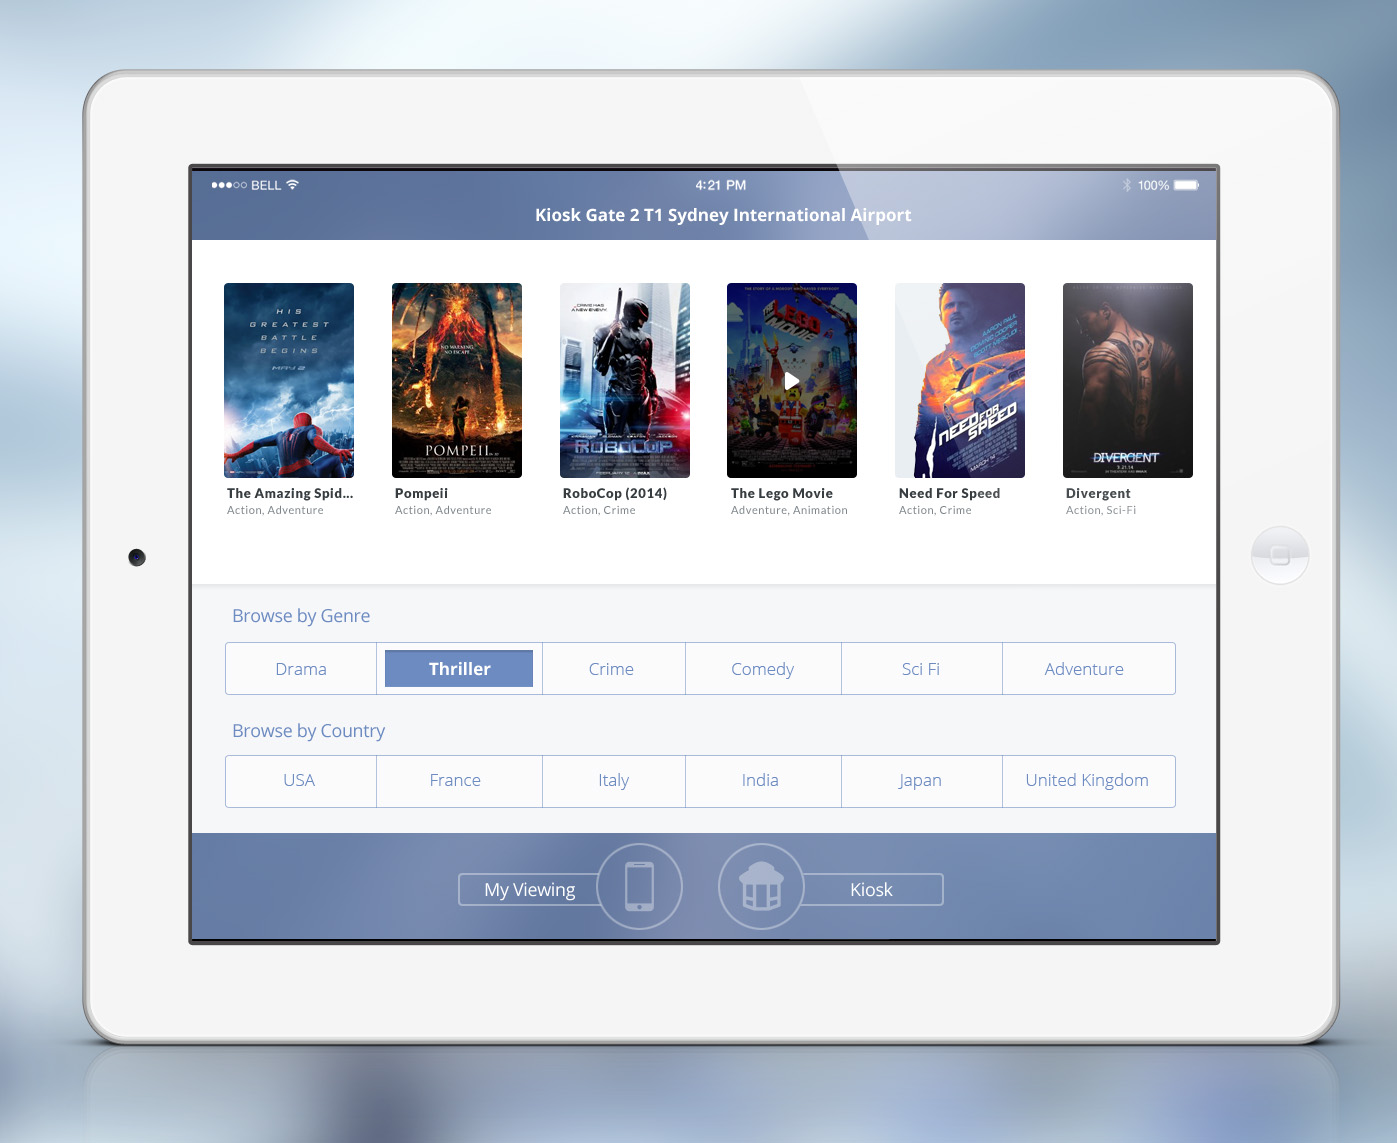This screenshot has height=1143, width=1397.
Task: Open the Pompeii movie poster
Action: click(x=457, y=380)
